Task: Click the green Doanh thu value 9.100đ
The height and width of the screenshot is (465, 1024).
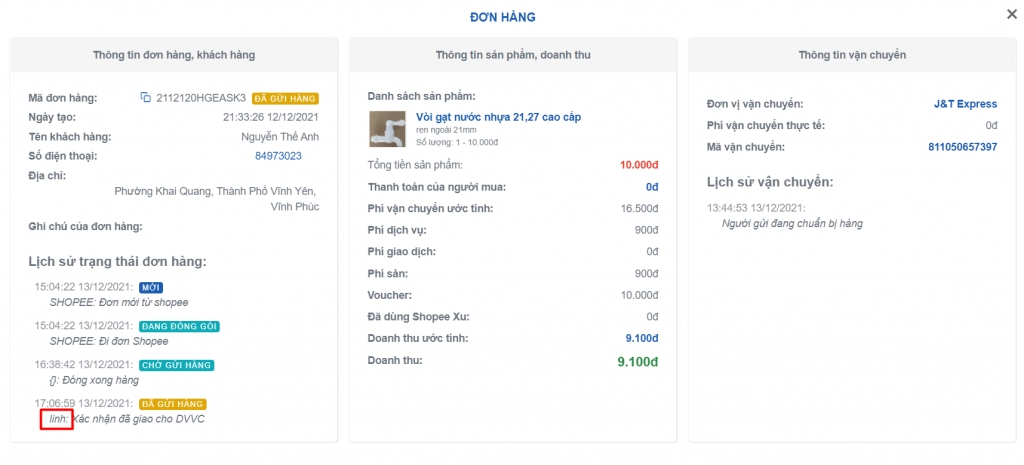Action: point(637,361)
